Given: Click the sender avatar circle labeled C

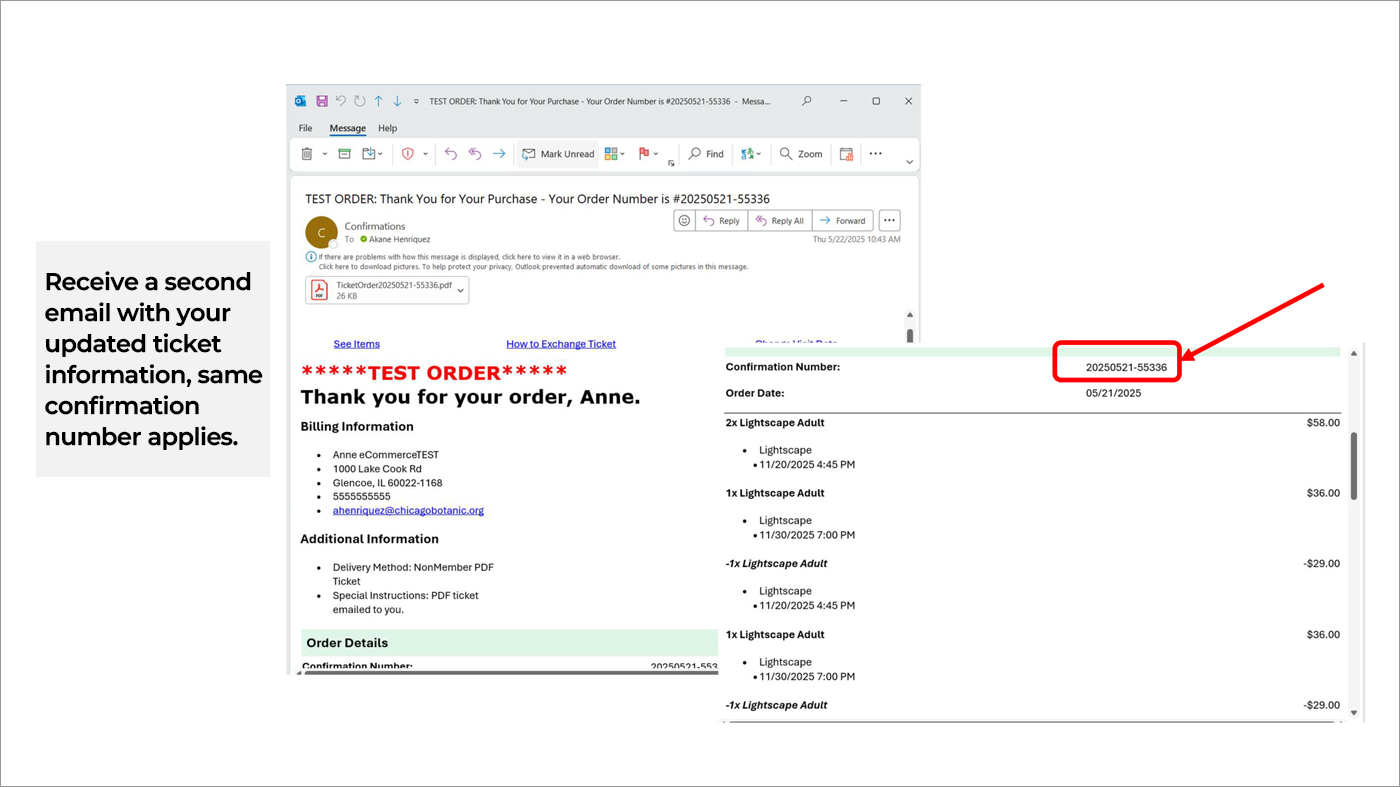Looking at the screenshot, I should (321, 232).
